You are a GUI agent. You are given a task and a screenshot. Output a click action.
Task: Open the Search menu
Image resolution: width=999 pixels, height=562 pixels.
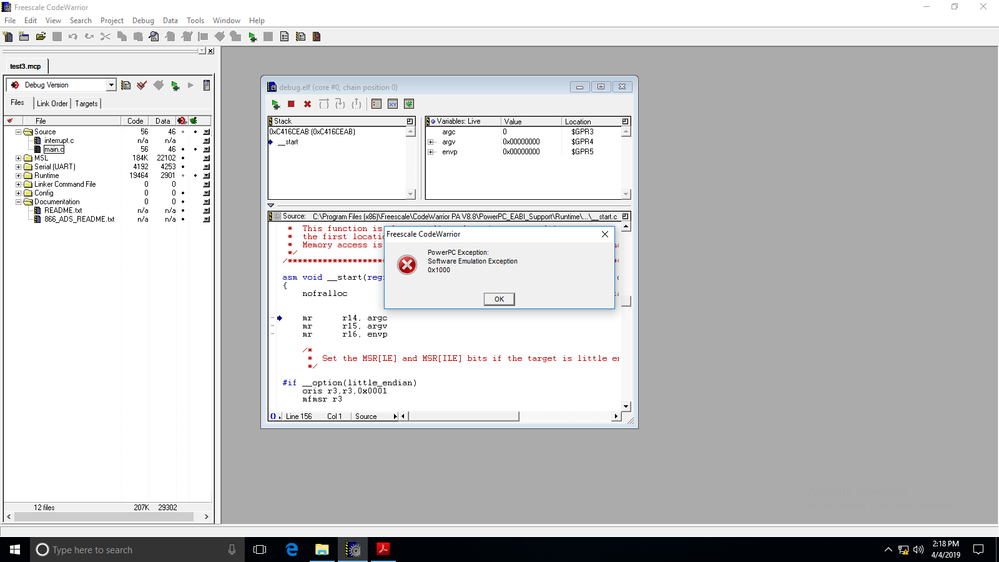pyautogui.click(x=80, y=20)
